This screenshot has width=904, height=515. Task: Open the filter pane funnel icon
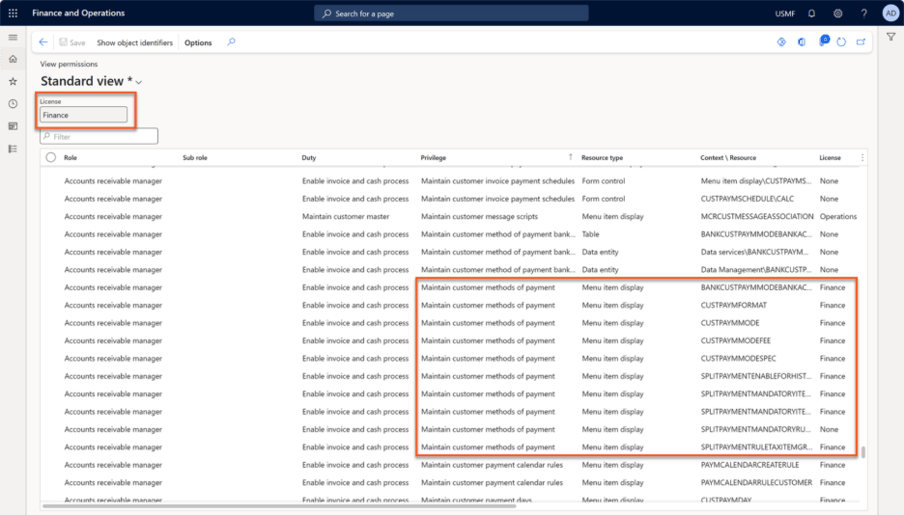pyautogui.click(x=891, y=37)
